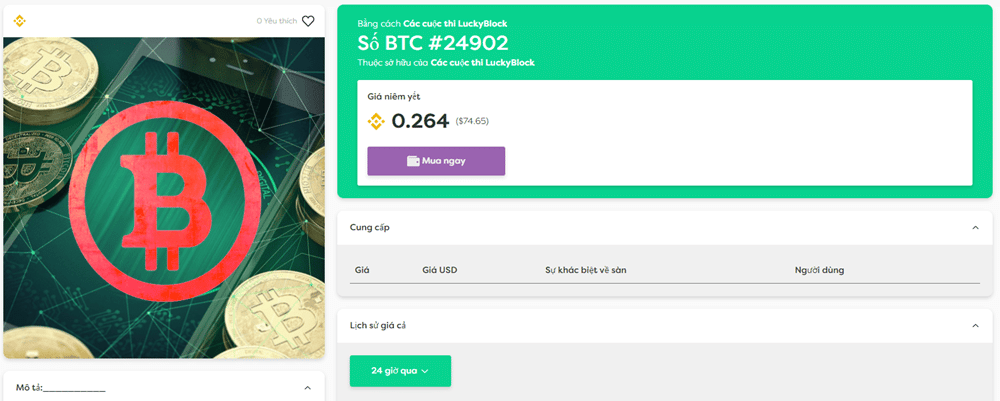
Task: Click the Sự khác biệt về sàn column header
Action: coord(585,270)
